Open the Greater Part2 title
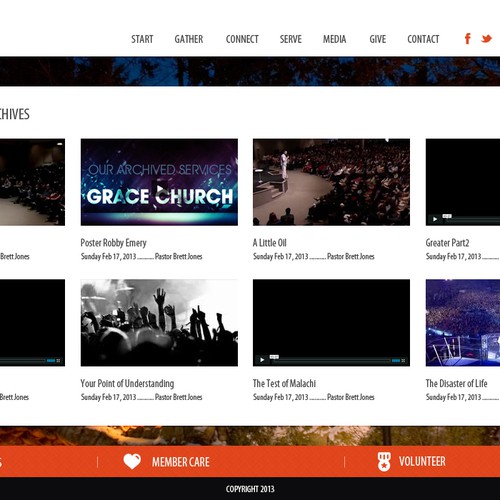 (447, 243)
